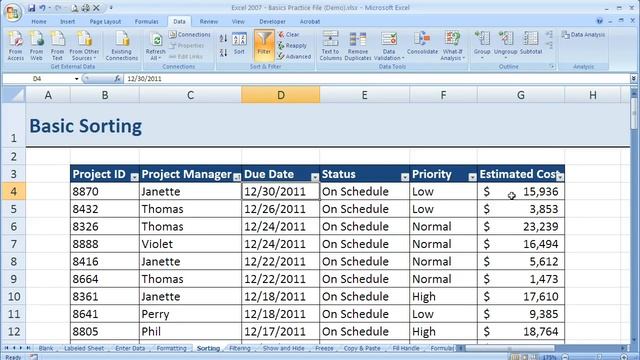Switch to the Formatting sheet tab
Viewport: 640px width, 360px height.
tap(171, 348)
